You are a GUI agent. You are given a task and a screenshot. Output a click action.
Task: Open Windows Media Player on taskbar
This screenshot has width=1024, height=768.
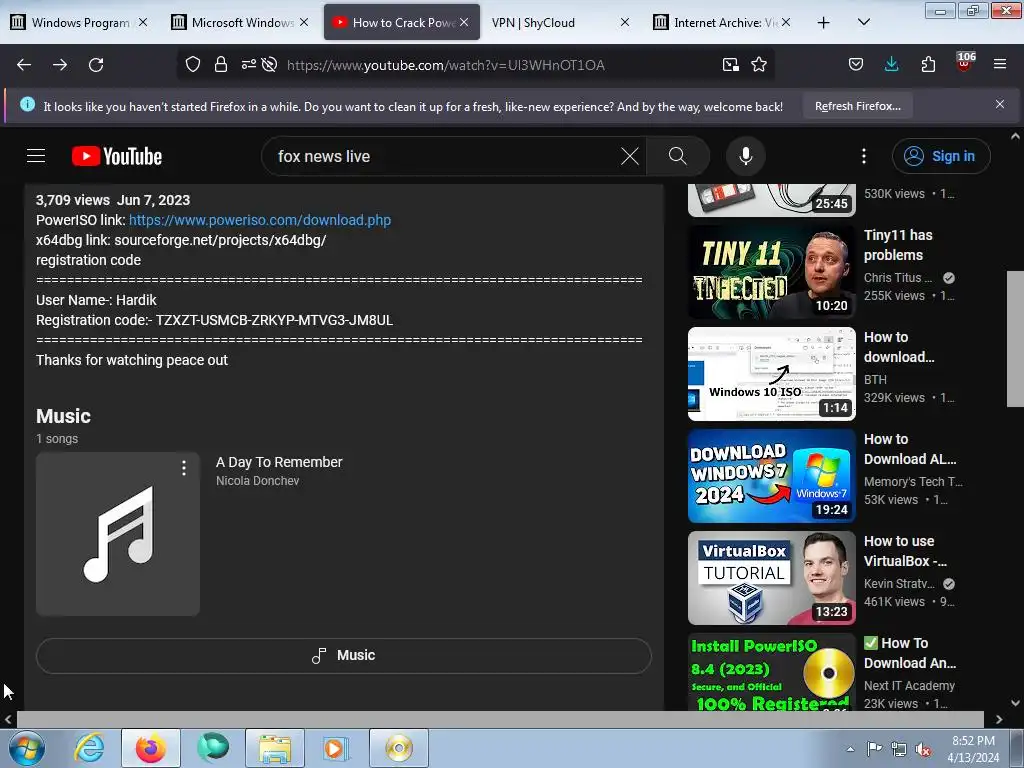(336, 748)
